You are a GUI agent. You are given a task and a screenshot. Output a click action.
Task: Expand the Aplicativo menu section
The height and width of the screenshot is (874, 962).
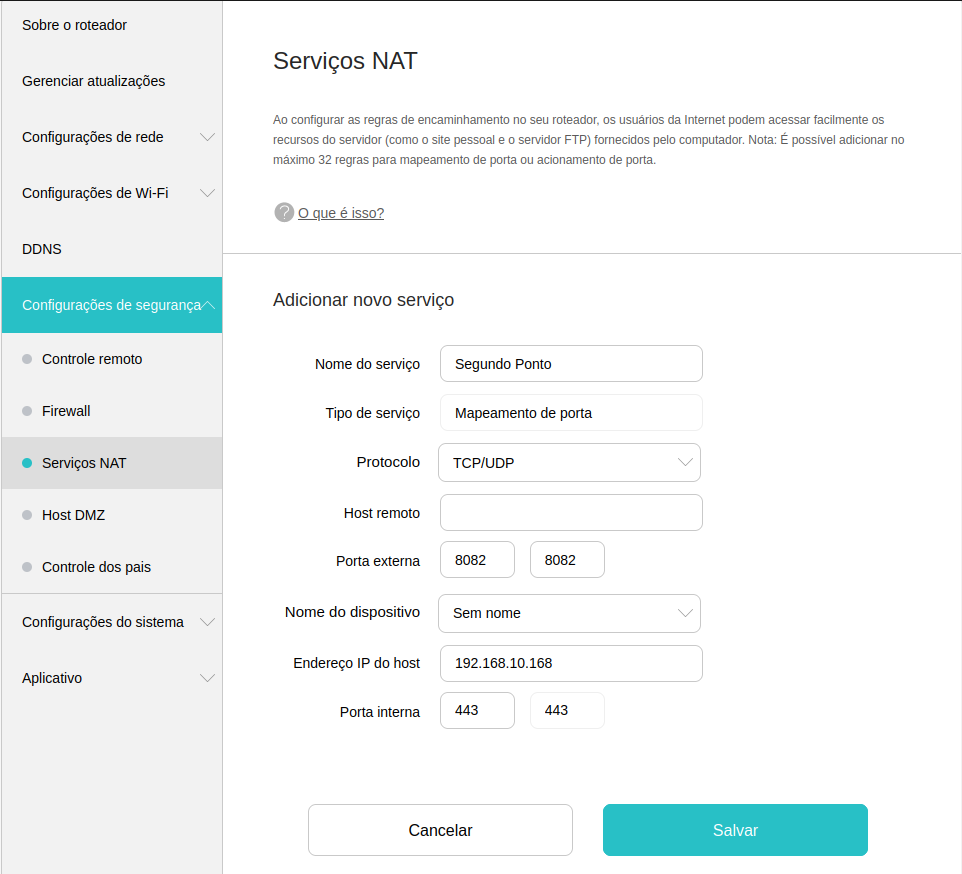point(111,678)
